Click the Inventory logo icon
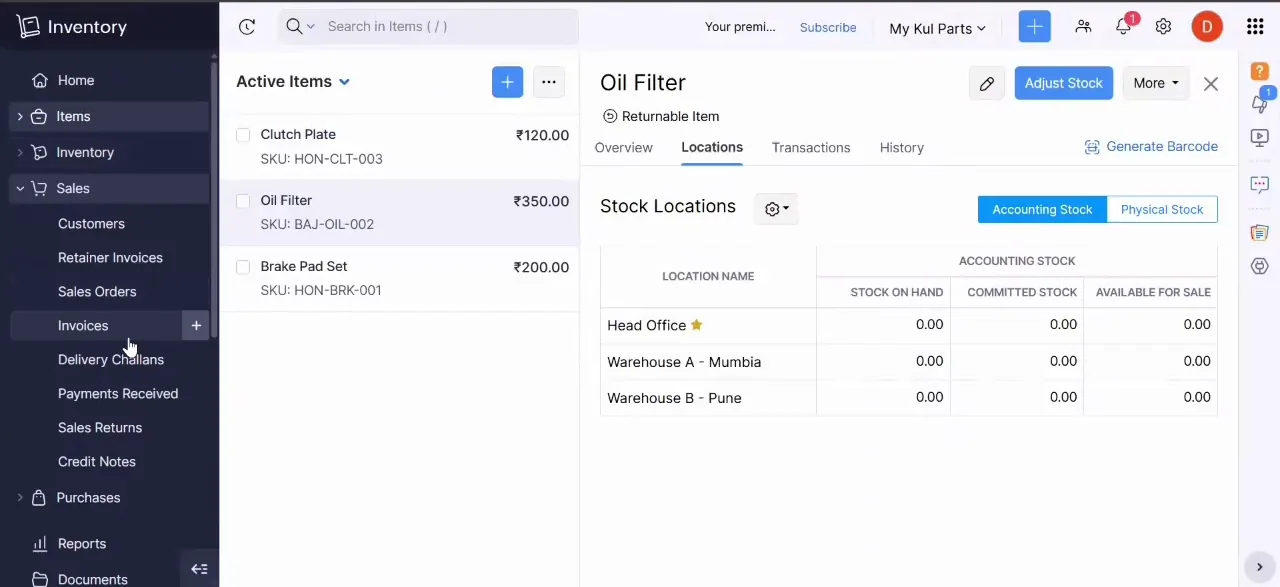 click(x=28, y=27)
